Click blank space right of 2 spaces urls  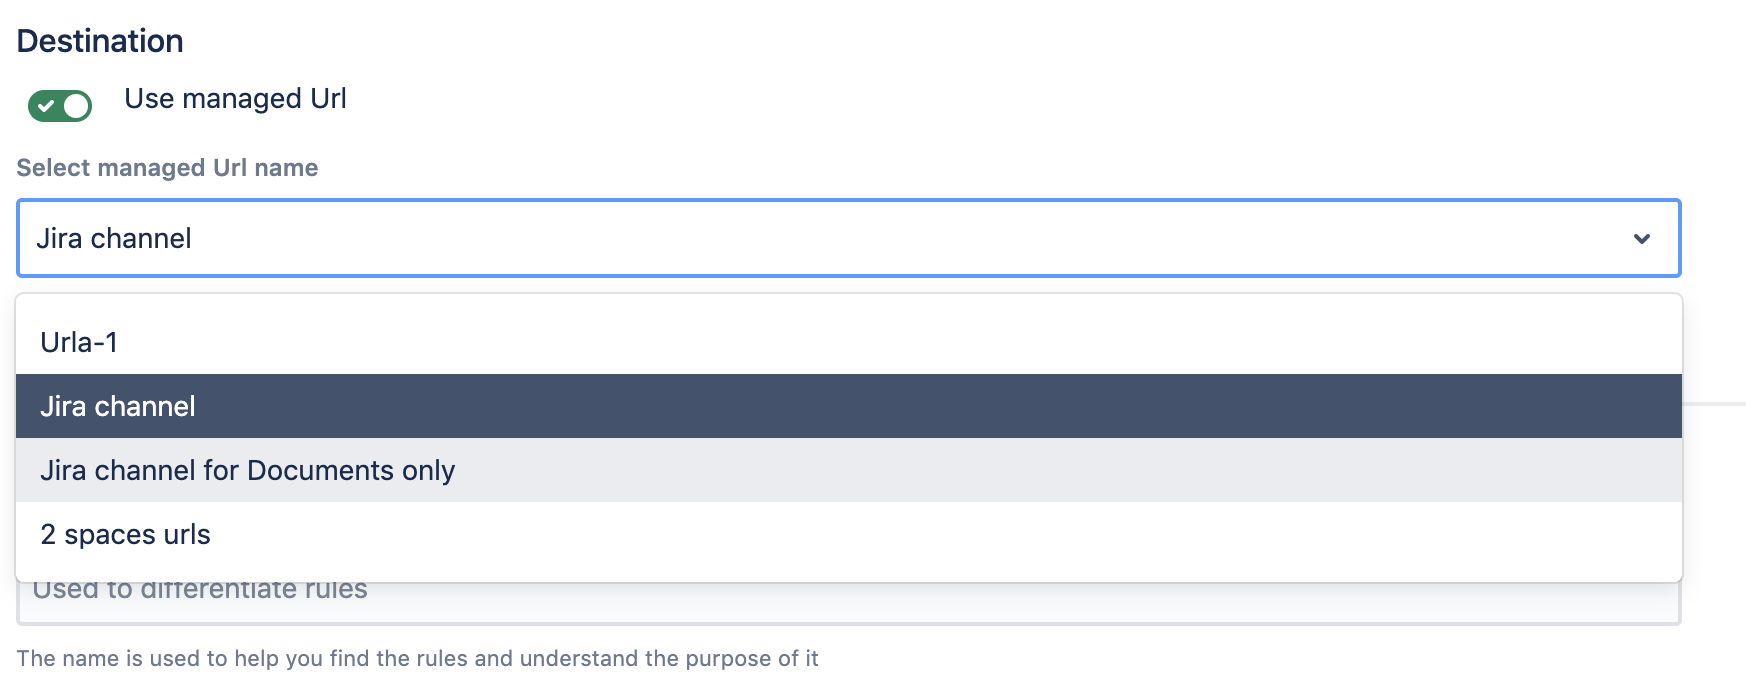(x=900, y=535)
